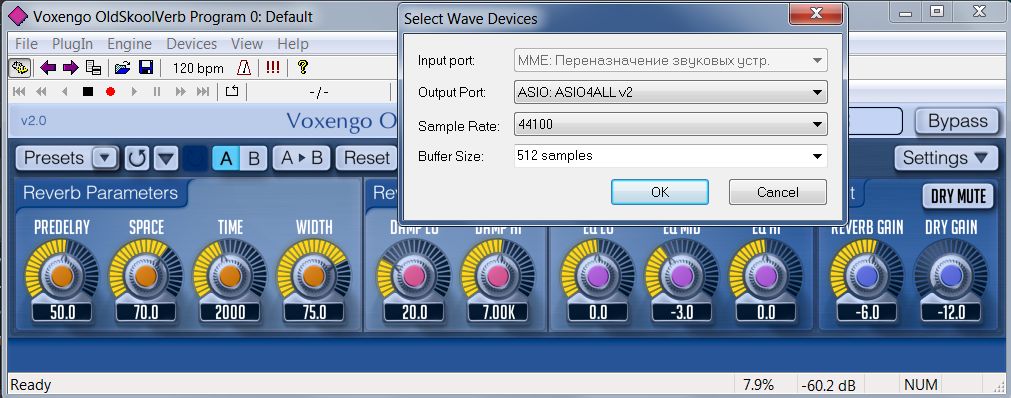Click the DRY GAIN value field -12.0
The width and height of the screenshot is (1011, 398).
951,313
